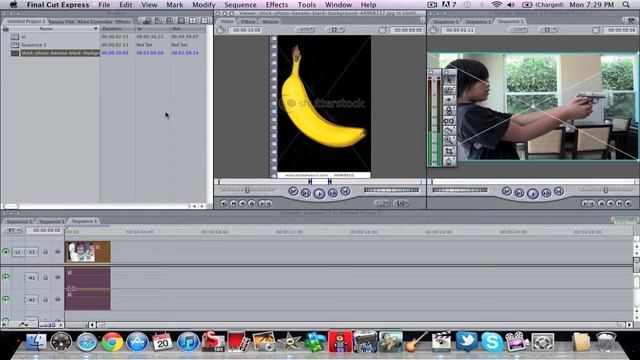Image resolution: width=640 pixels, height=360 pixels.
Task: Select the video clip thumbnail on V1
Action: pyautogui.click(x=81, y=252)
